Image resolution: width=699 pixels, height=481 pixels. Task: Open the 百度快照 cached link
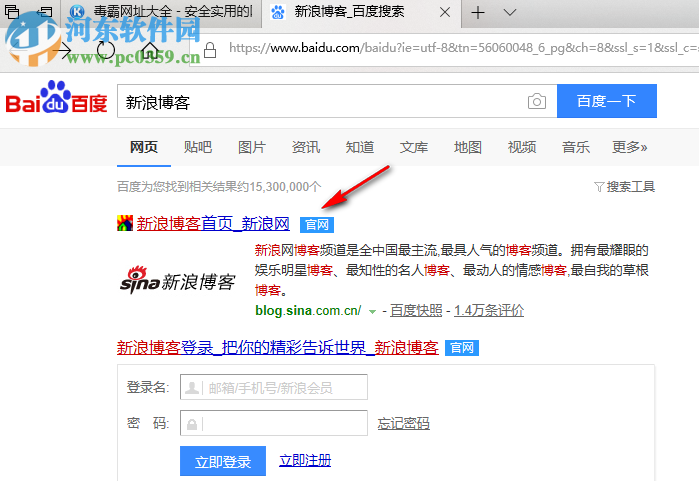coord(416,310)
